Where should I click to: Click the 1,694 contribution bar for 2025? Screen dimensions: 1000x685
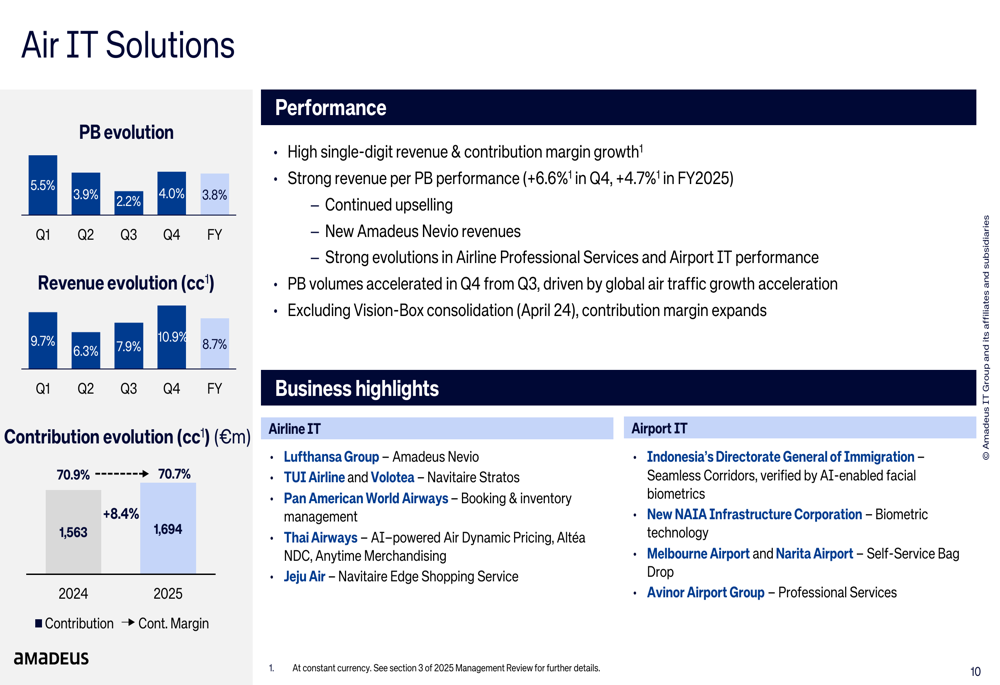point(168,528)
